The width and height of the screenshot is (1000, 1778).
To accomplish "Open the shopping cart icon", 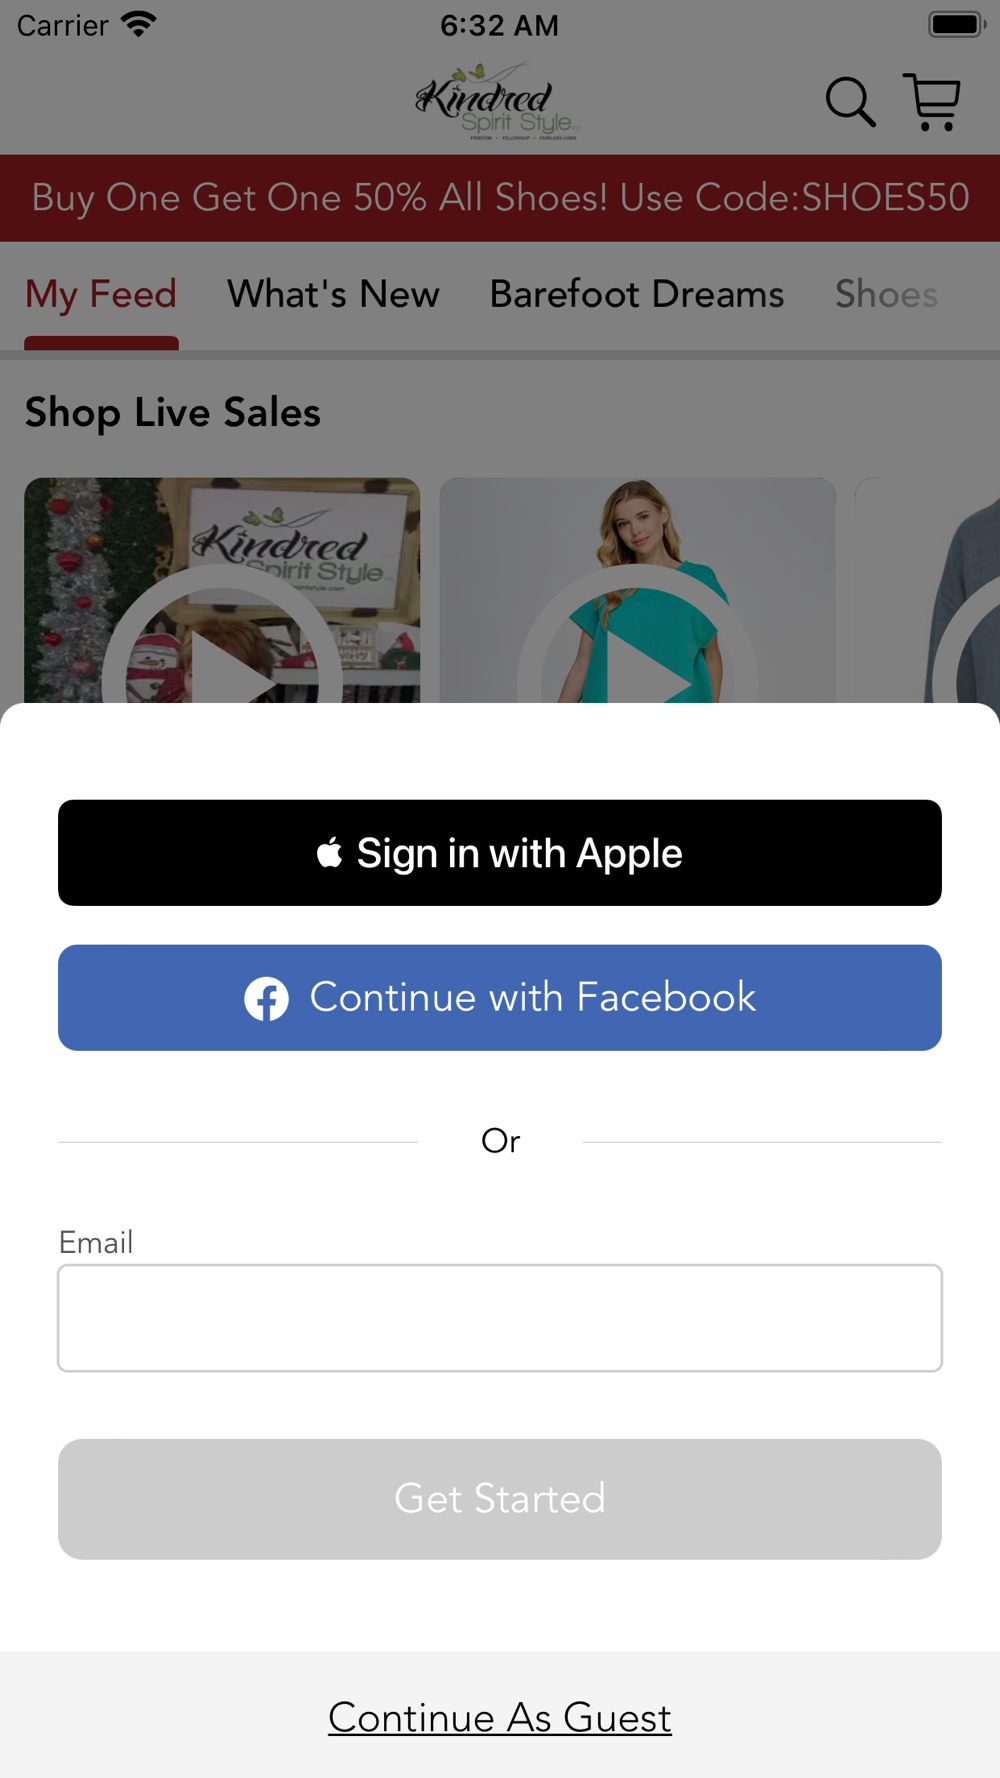I will [932, 102].
